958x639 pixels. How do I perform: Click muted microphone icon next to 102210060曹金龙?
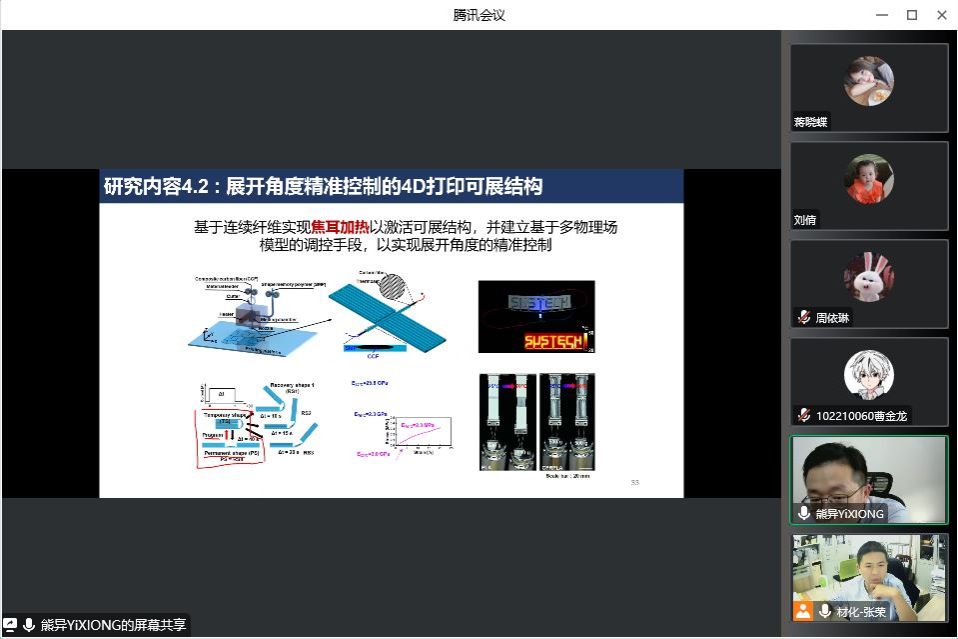coord(804,415)
